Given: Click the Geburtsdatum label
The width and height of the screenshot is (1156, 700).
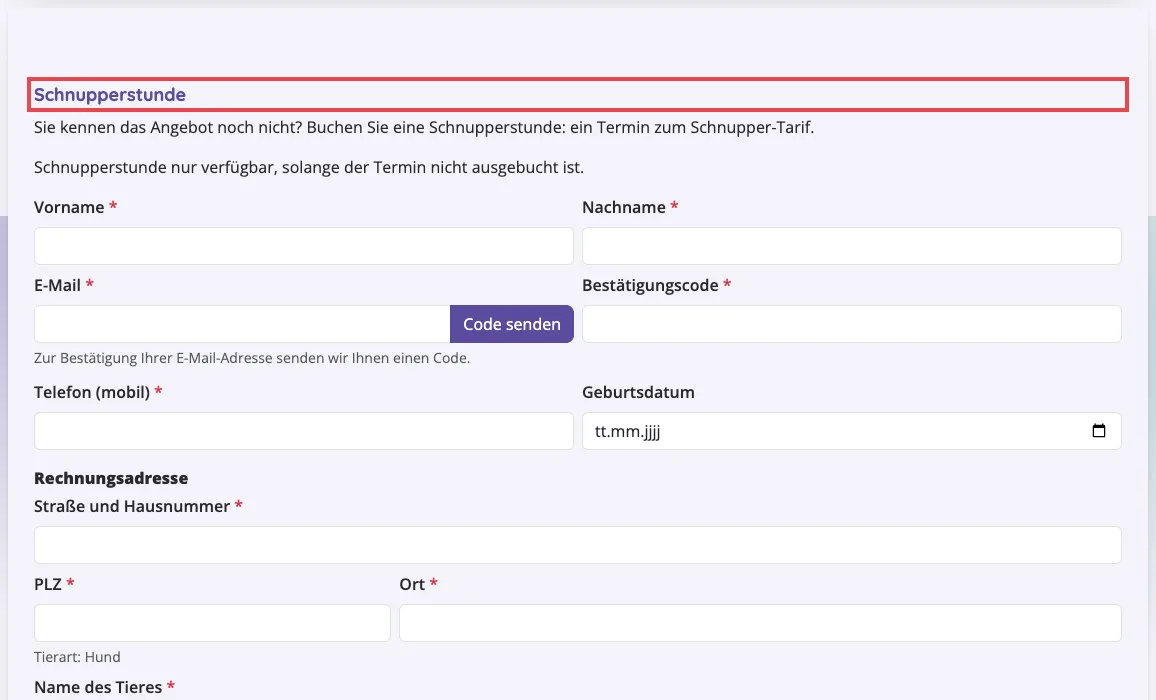Looking at the screenshot, I should [x=638, y=392].
